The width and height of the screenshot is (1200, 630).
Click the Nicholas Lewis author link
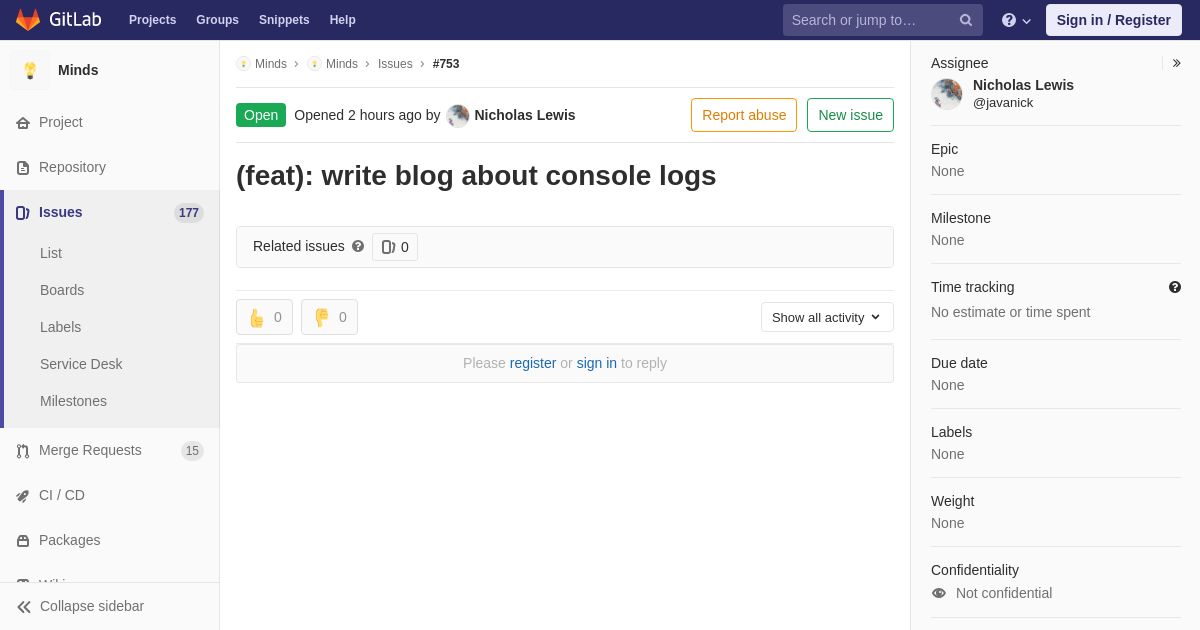525,115
